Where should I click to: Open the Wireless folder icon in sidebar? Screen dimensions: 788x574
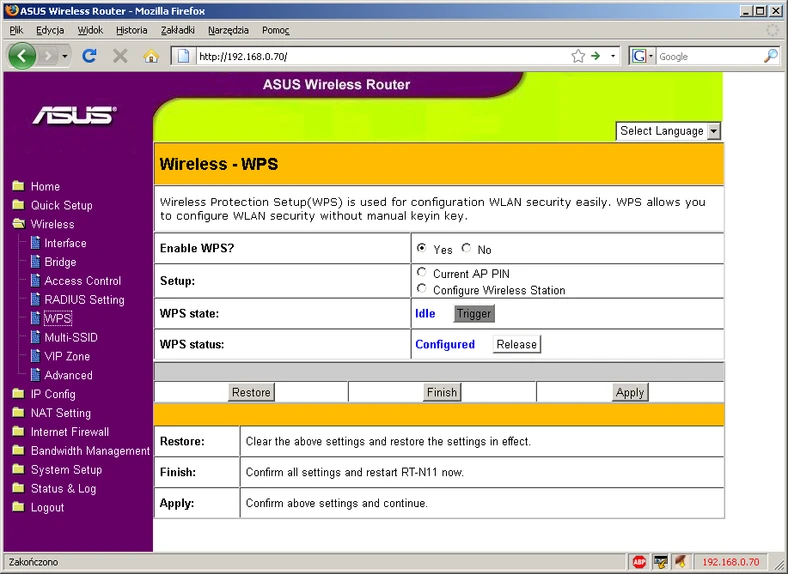pyautogui.click(x=18, y=224)
